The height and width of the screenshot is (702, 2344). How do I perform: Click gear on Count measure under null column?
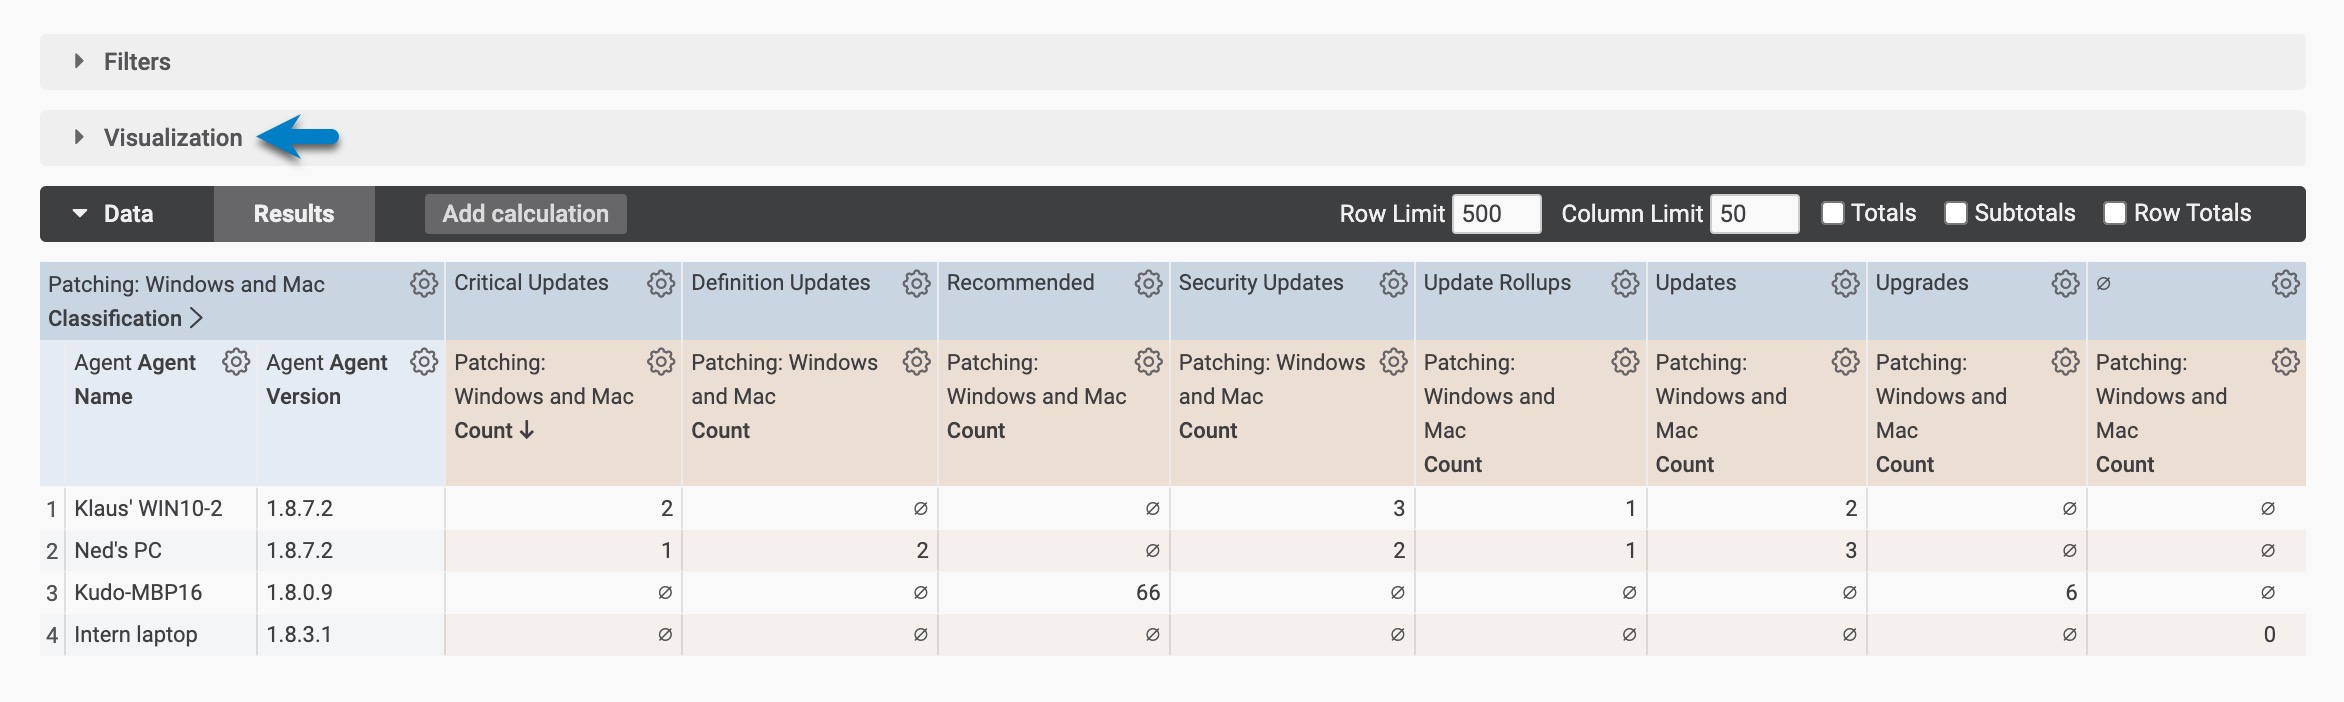(2285, 362)
